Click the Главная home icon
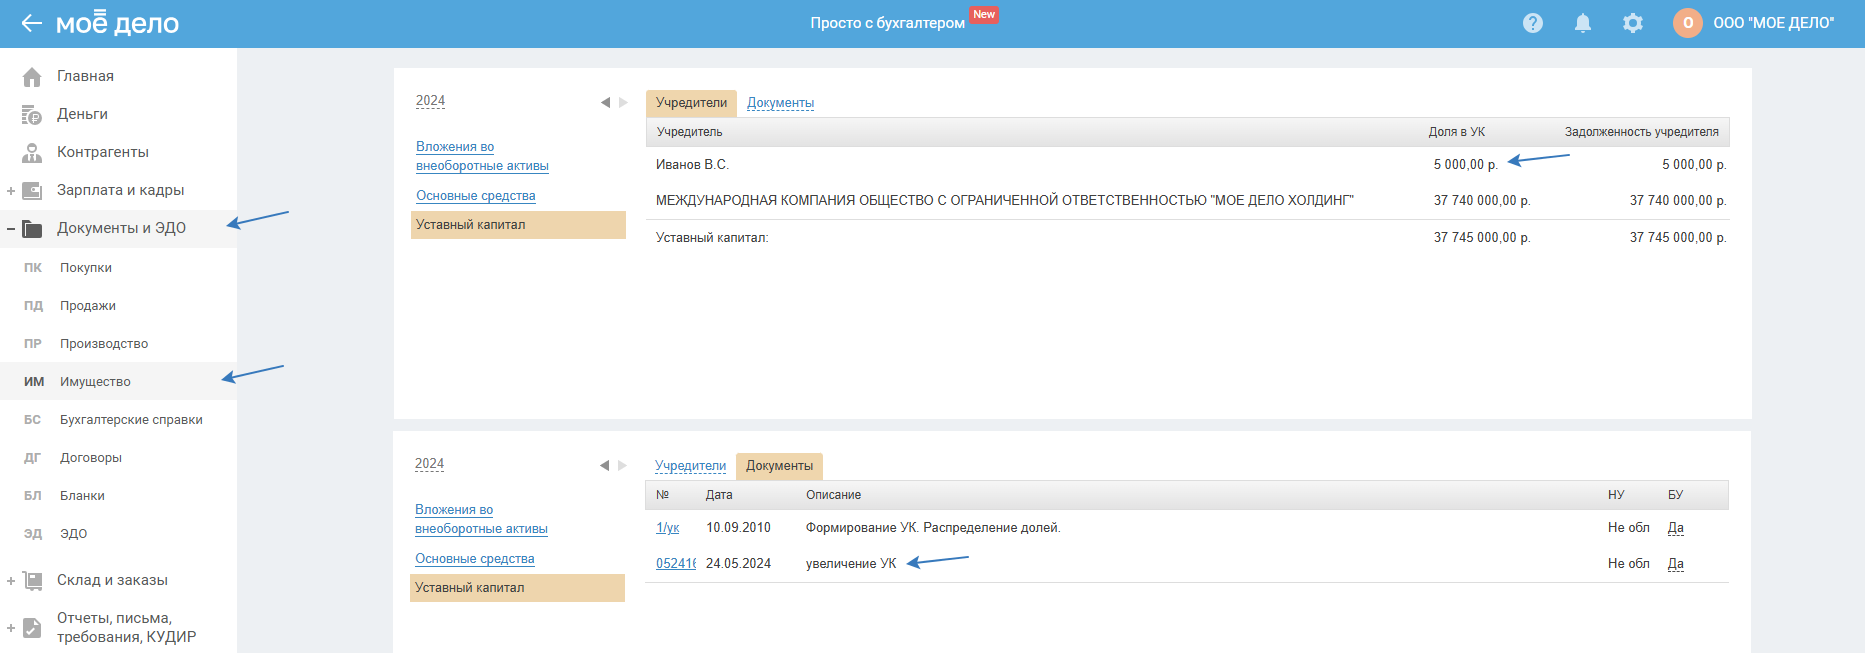Image resolution: width=1865 pixels, height=653 pixels. click(x=32, y=77)
